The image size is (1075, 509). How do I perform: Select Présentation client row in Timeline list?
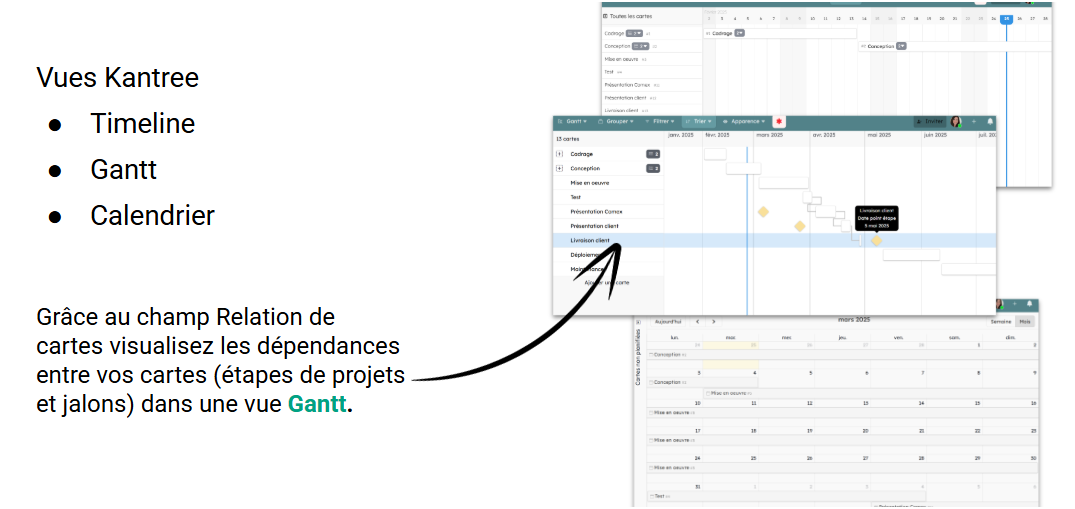pos(652,98)
